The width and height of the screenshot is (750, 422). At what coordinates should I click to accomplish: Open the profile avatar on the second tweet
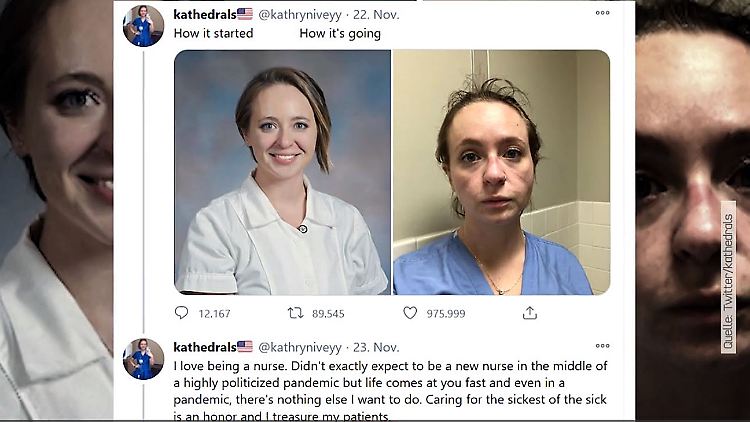(x=143, y=359)
